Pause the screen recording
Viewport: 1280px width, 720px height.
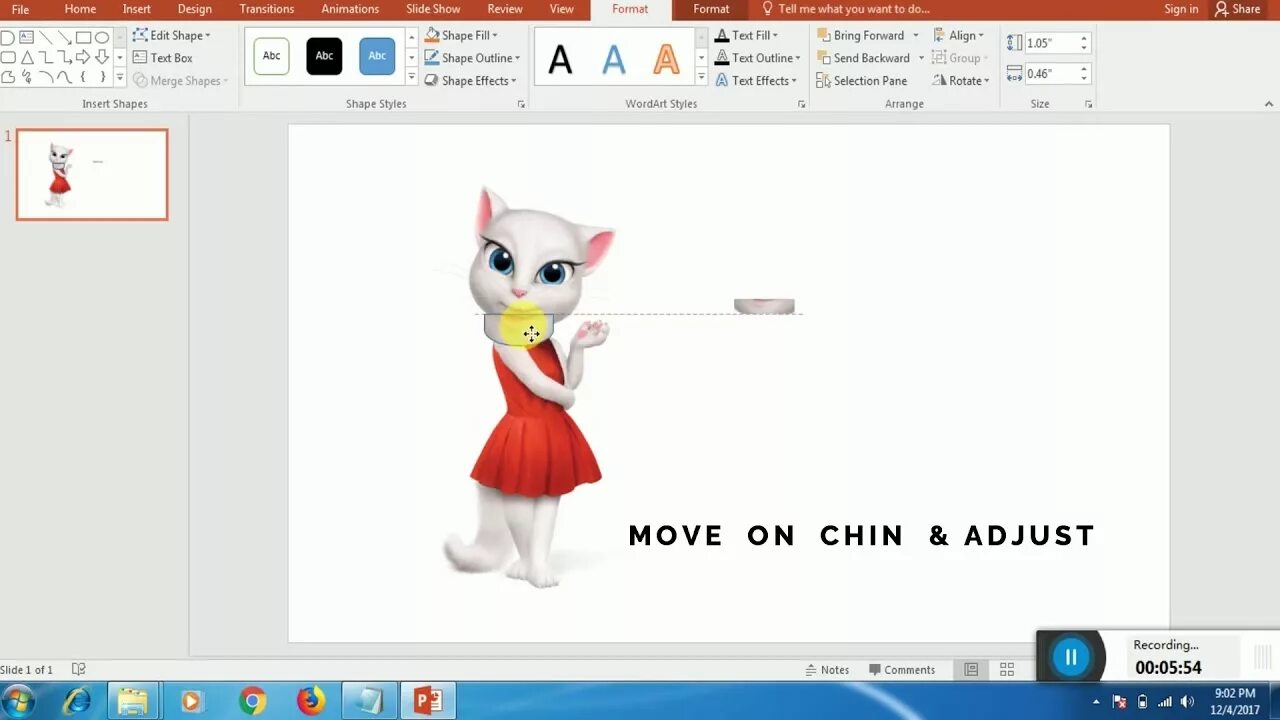coord(1071,657)
